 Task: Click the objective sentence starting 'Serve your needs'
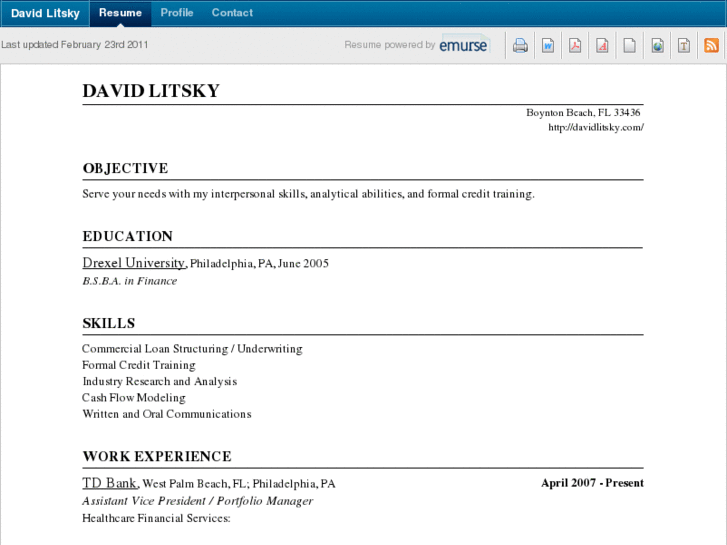click(x=308, y=194)
